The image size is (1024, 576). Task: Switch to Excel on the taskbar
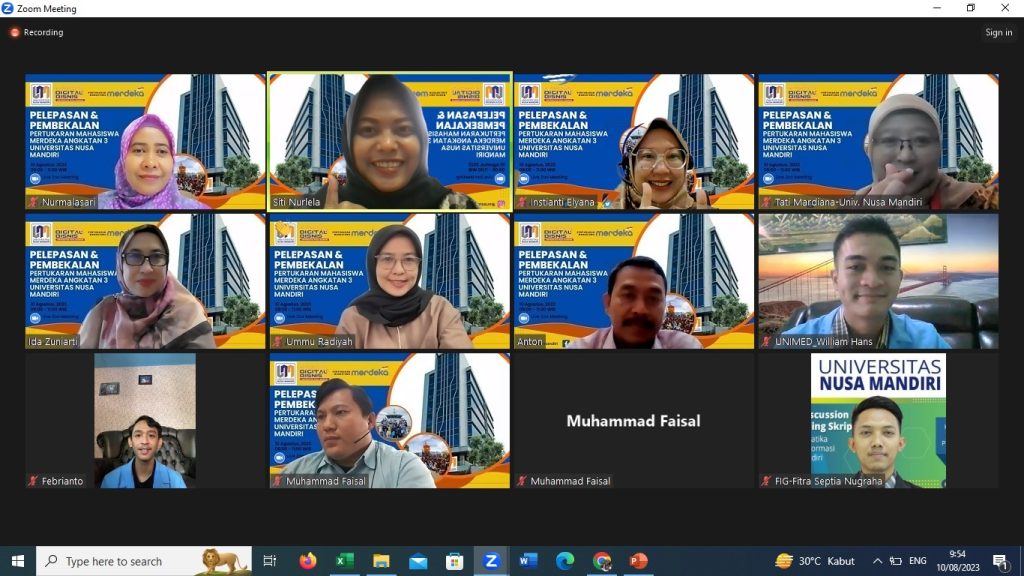point(344,561)
